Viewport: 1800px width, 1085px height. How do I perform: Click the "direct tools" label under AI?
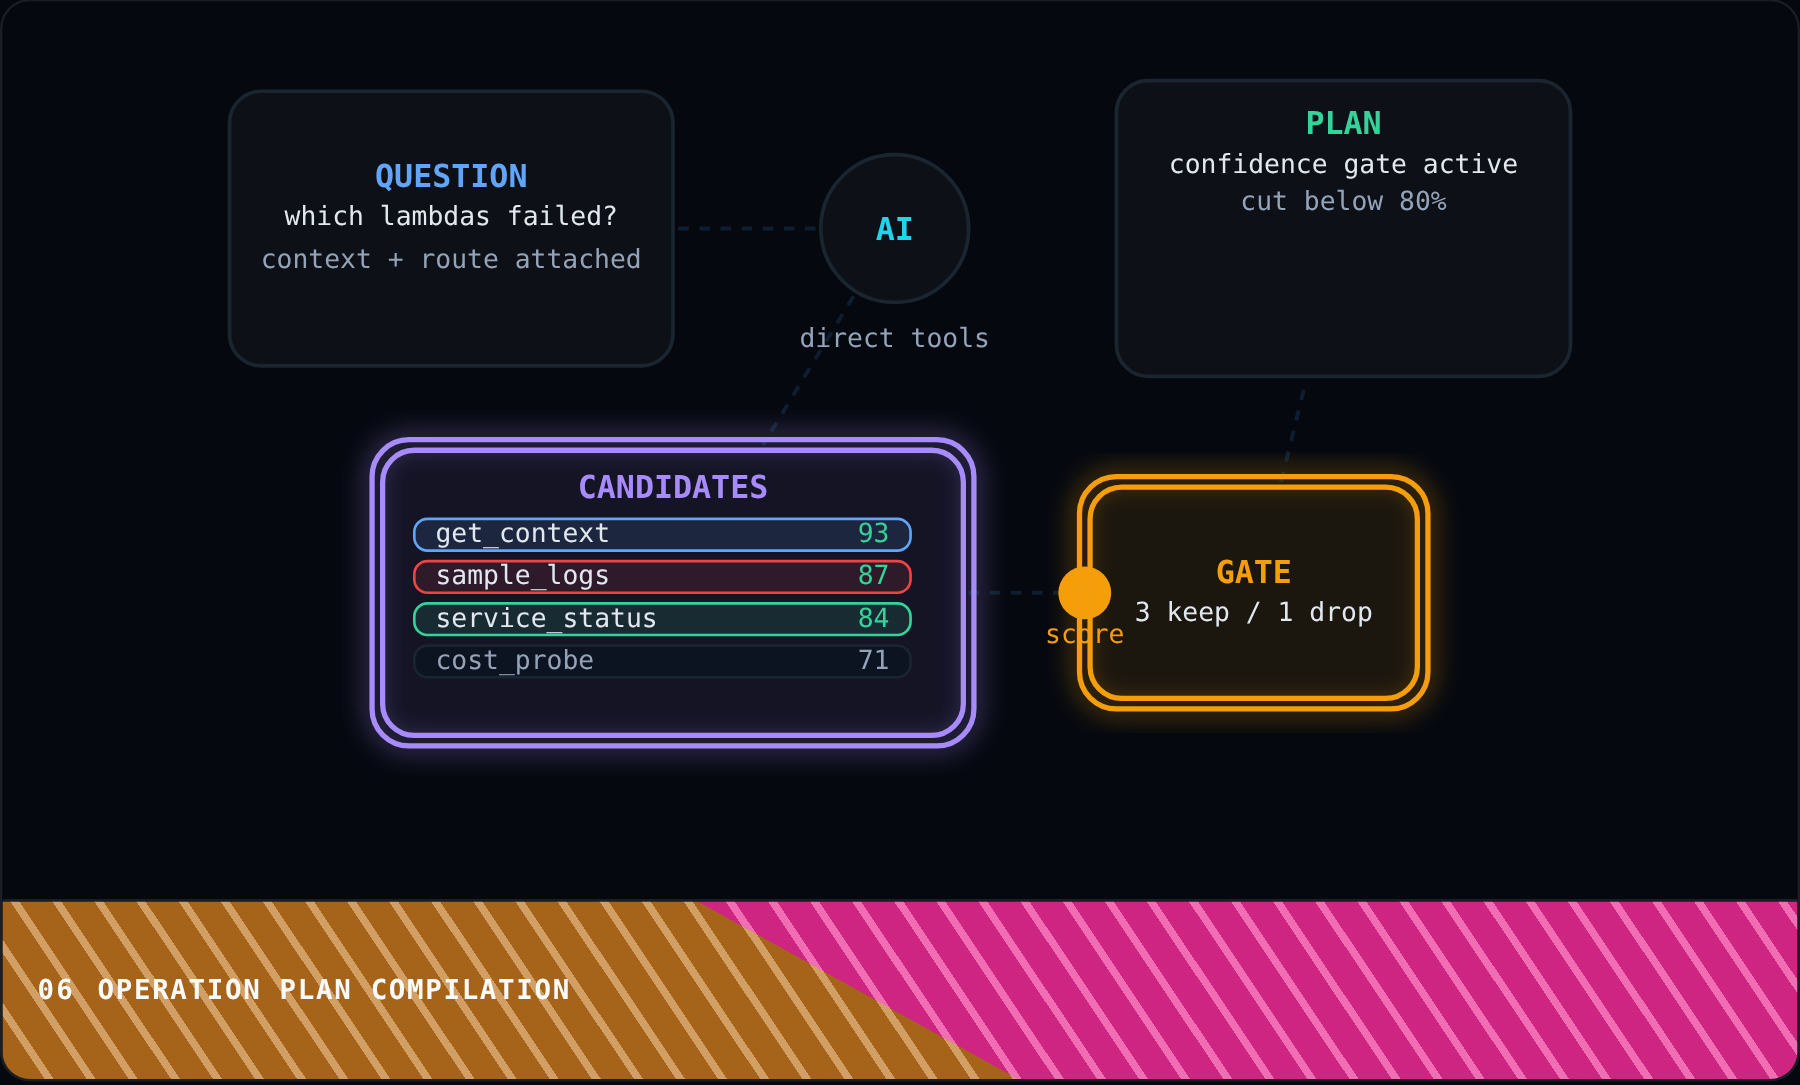click(x=894, y=338)
